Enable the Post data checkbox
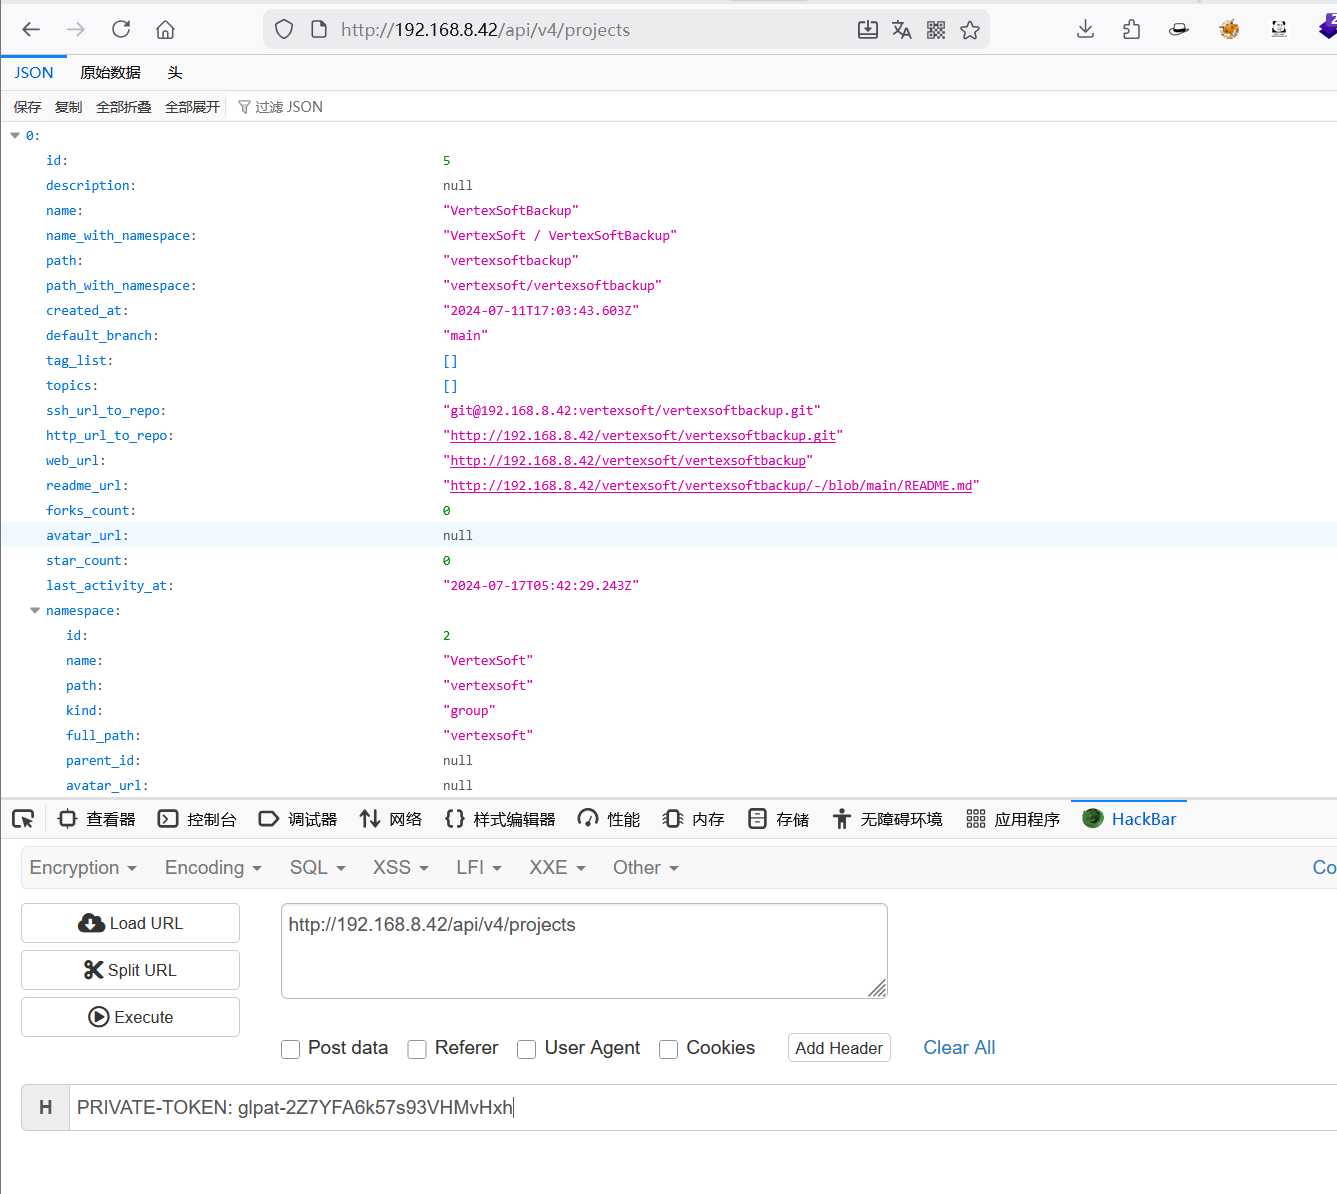 coord(291,1049)
